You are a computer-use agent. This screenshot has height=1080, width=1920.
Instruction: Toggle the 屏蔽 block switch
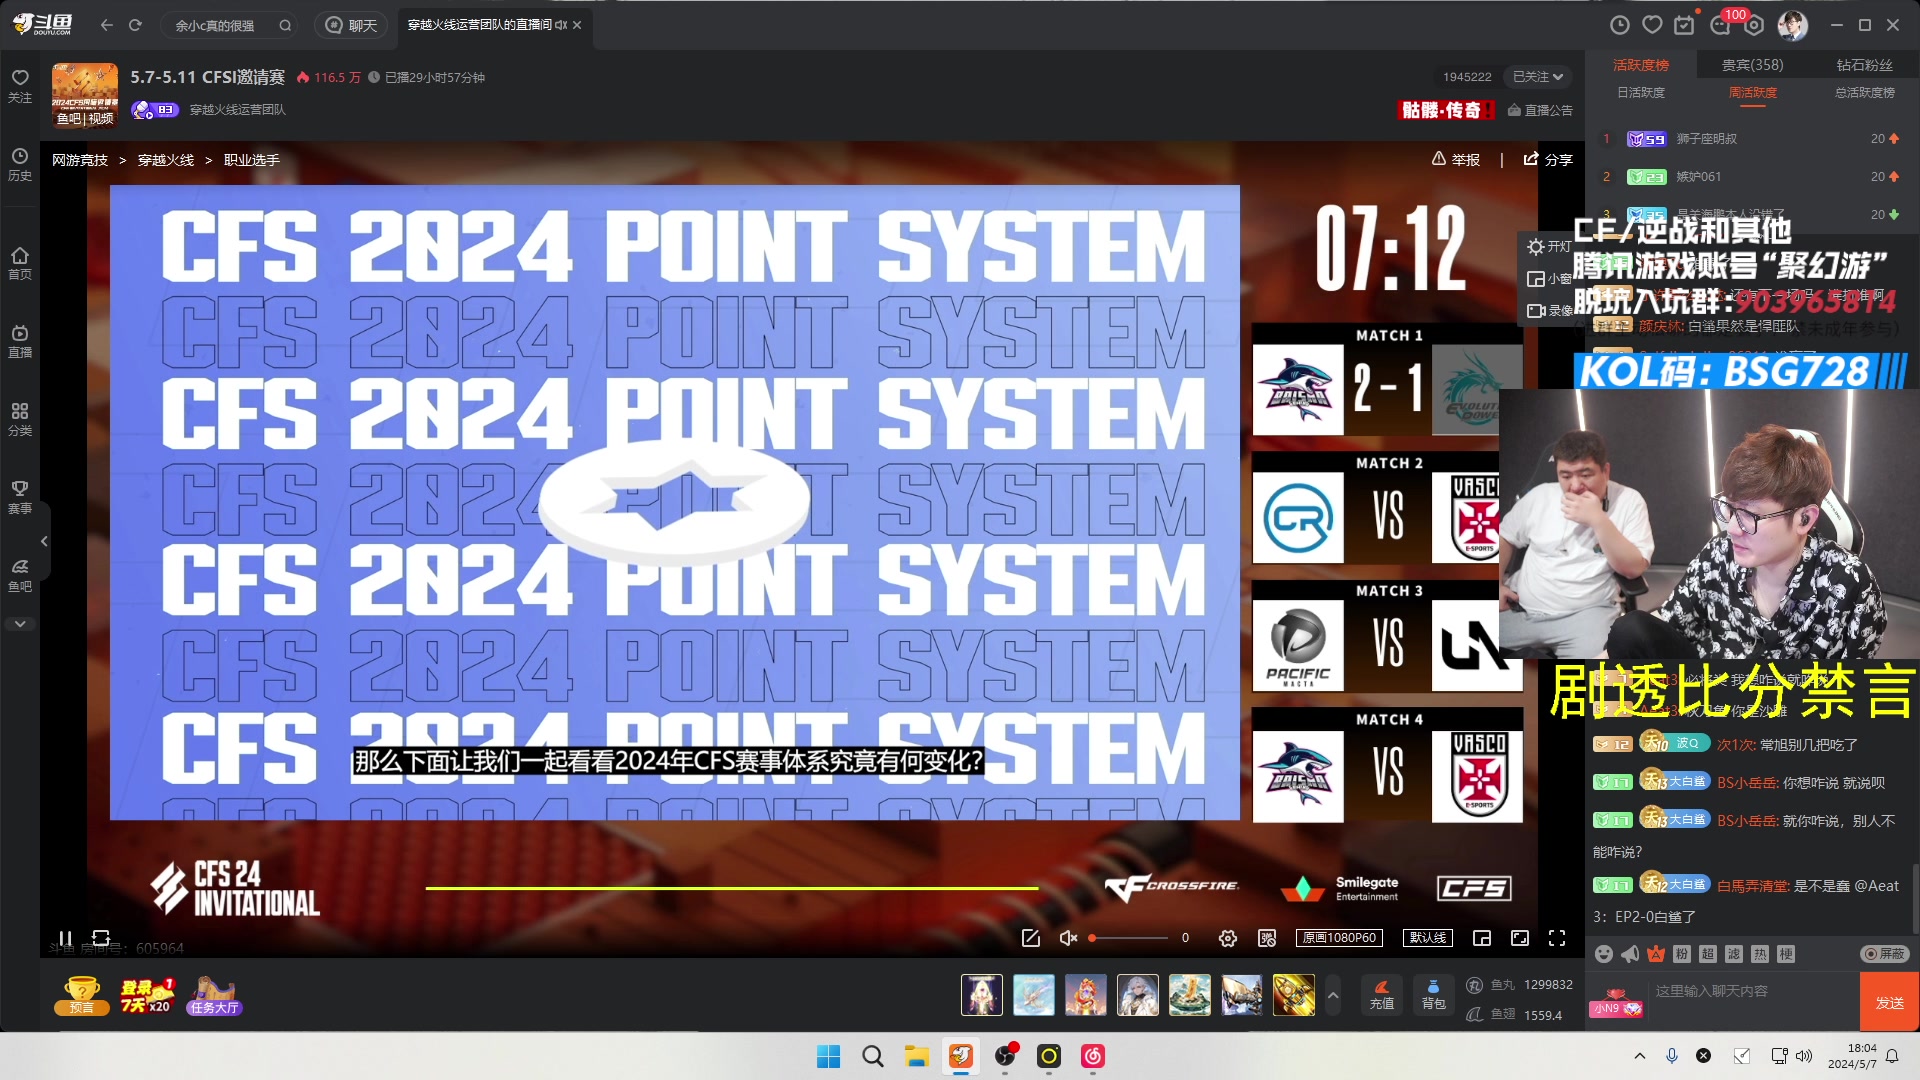1884,954
